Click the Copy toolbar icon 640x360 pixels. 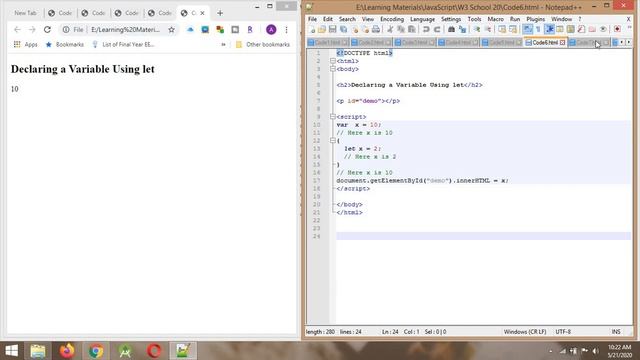pyautogui.click(x=401, y=29)
